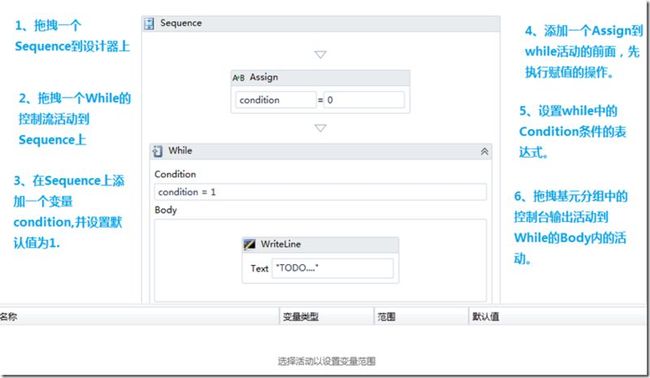Click the drop arrow above Assign
The image size is (650, 378).
[320, 54]
